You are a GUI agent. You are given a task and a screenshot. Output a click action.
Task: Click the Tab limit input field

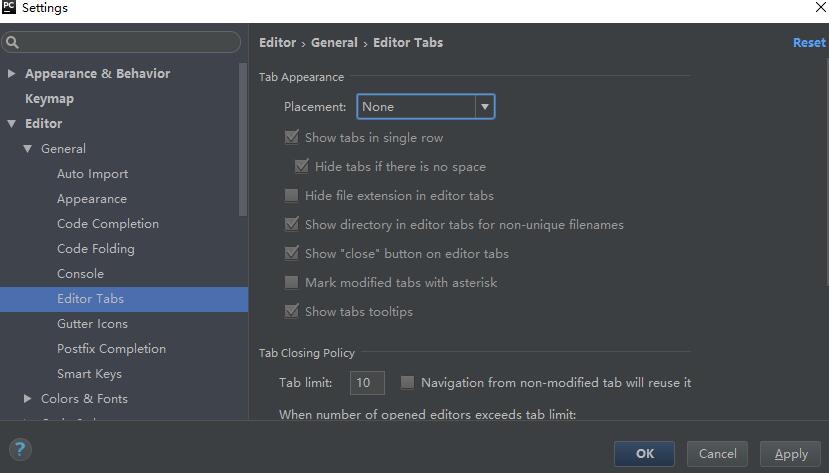(367, 382)
